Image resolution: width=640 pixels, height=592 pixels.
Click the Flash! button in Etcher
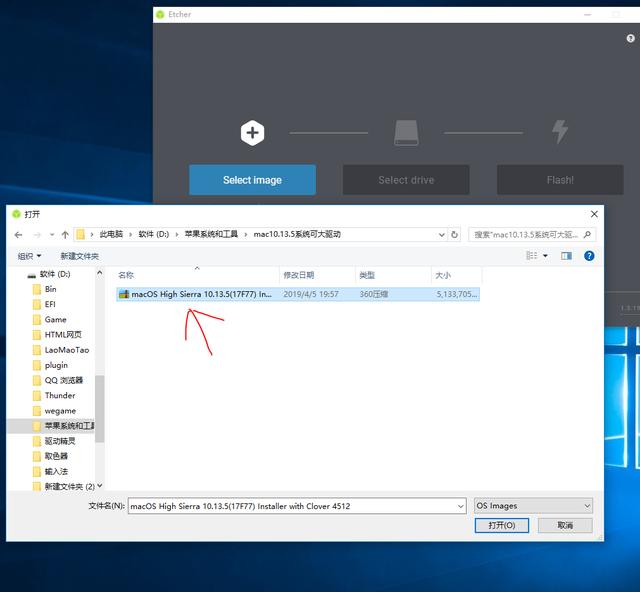pos(560,180)
